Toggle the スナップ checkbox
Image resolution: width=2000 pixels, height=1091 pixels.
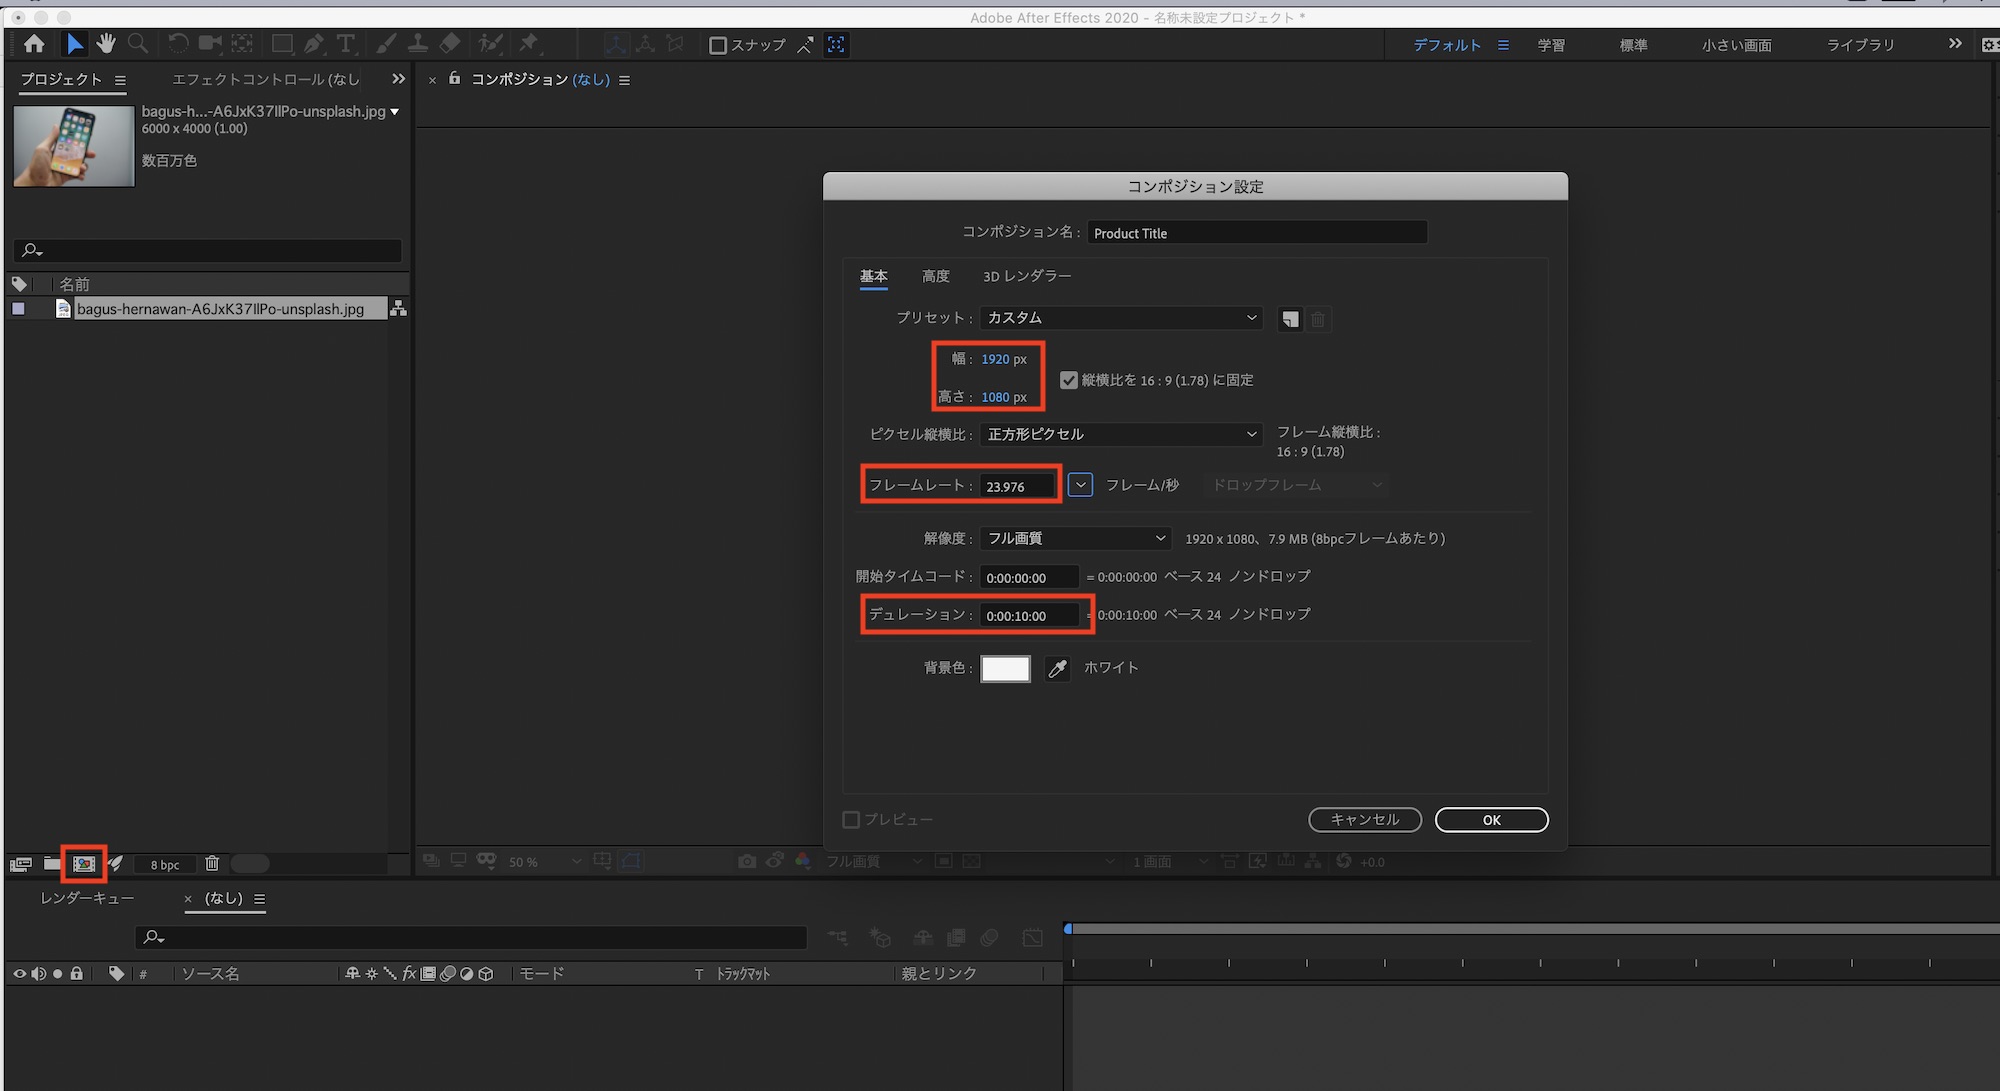click(717, 45)
